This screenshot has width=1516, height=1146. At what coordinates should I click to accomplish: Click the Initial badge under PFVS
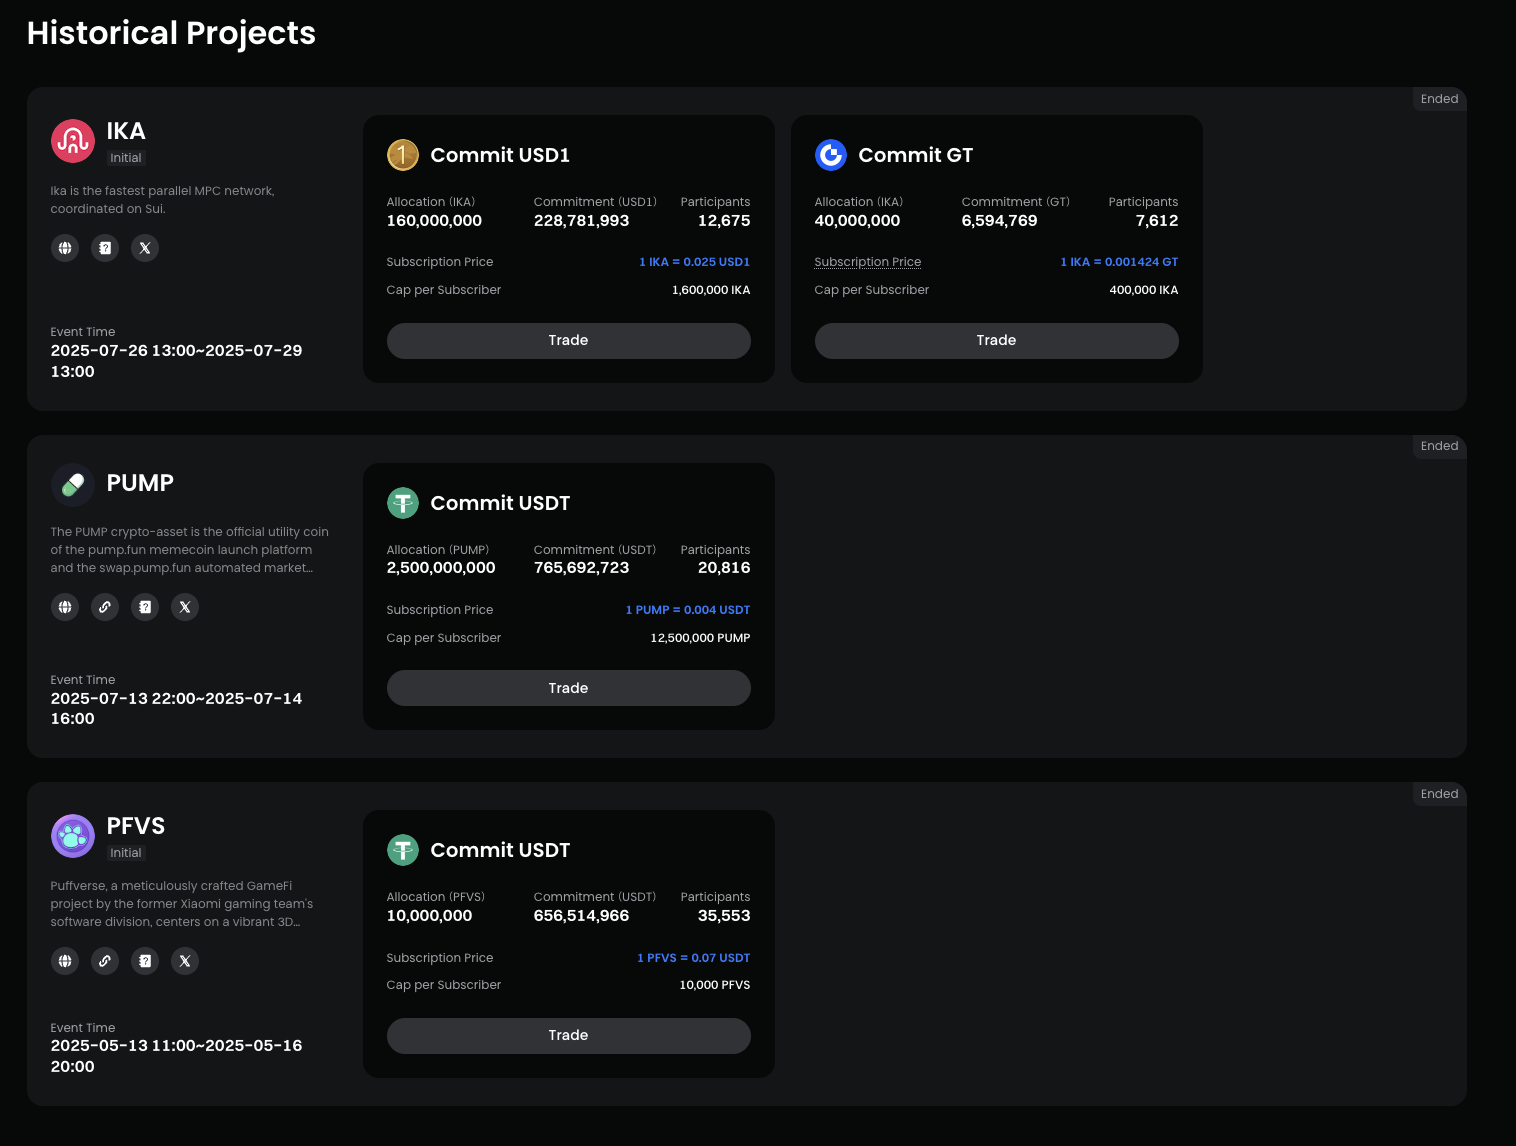[126, 853]
